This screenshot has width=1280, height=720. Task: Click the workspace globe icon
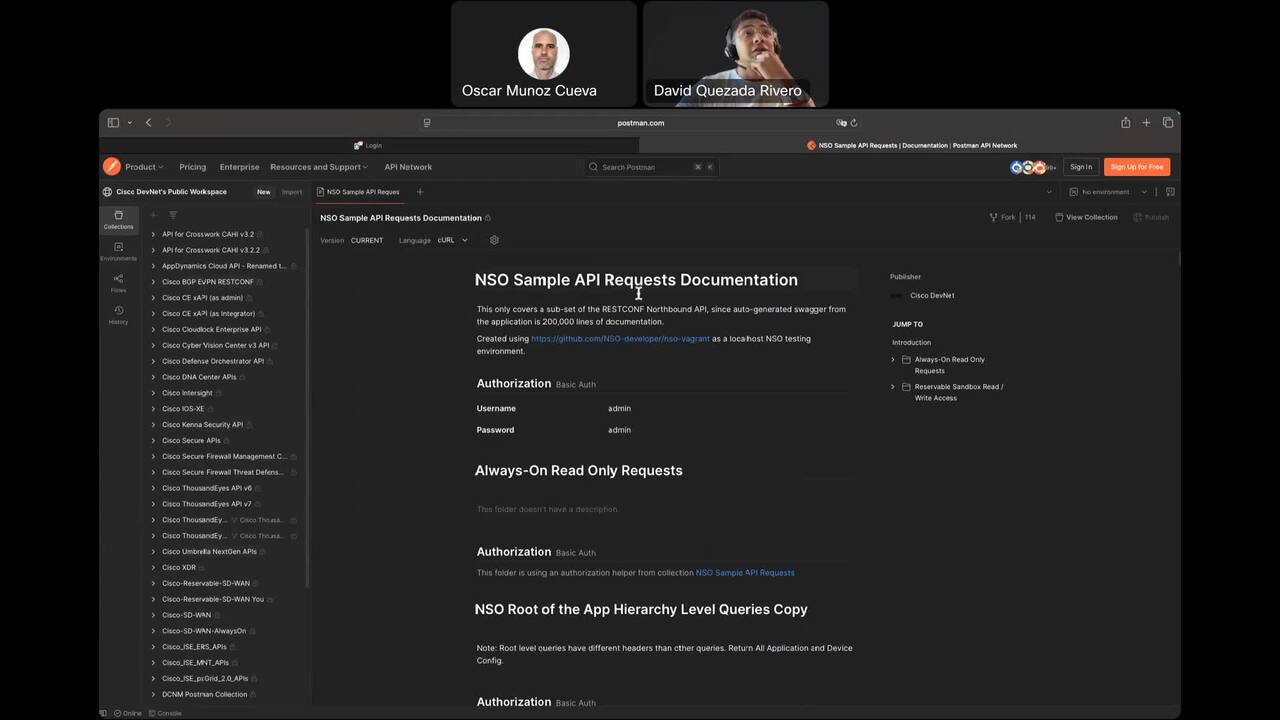(x=107, y=192)
